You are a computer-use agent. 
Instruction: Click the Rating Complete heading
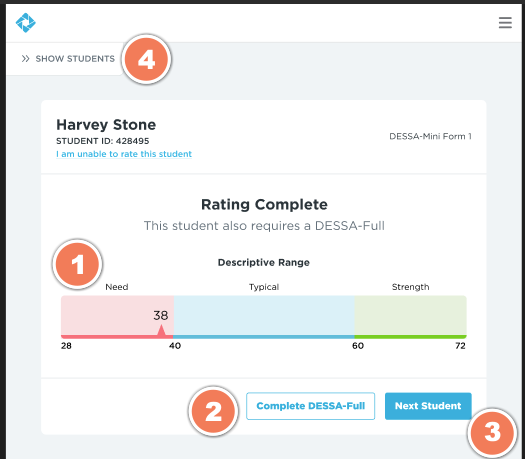point(264,205)
